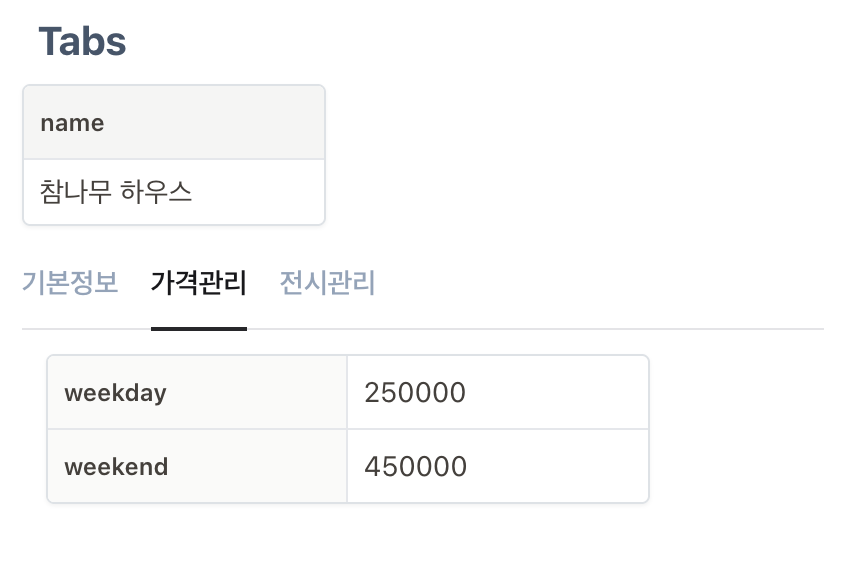Click the name table header row
846x580 pixels.
click(x=174, y=122)
